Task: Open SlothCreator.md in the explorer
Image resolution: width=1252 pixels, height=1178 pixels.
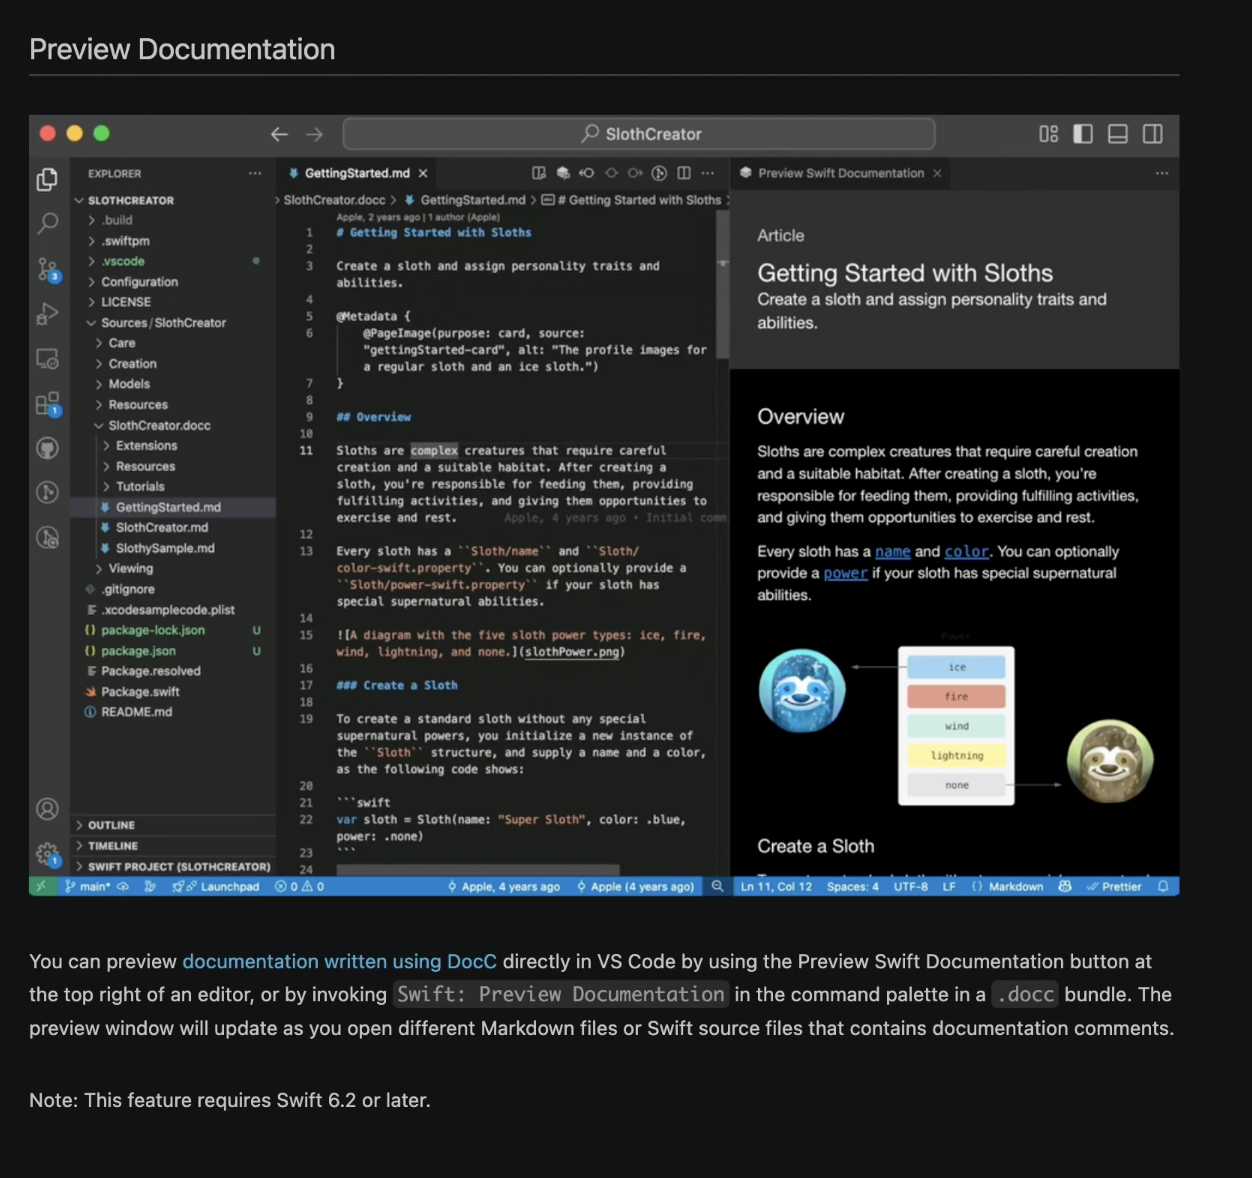Action: [x=172, y=528]
